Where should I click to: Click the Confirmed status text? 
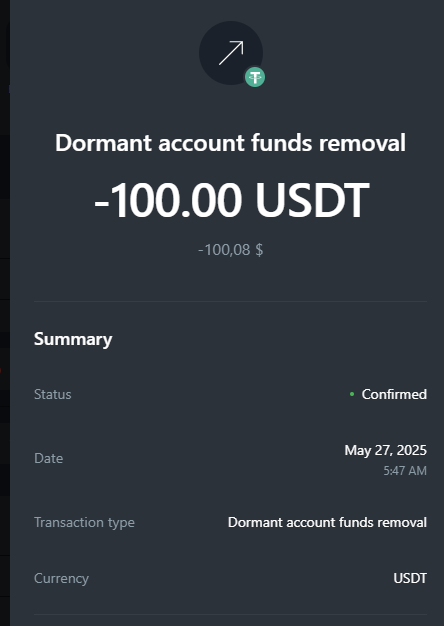[394, 394]
